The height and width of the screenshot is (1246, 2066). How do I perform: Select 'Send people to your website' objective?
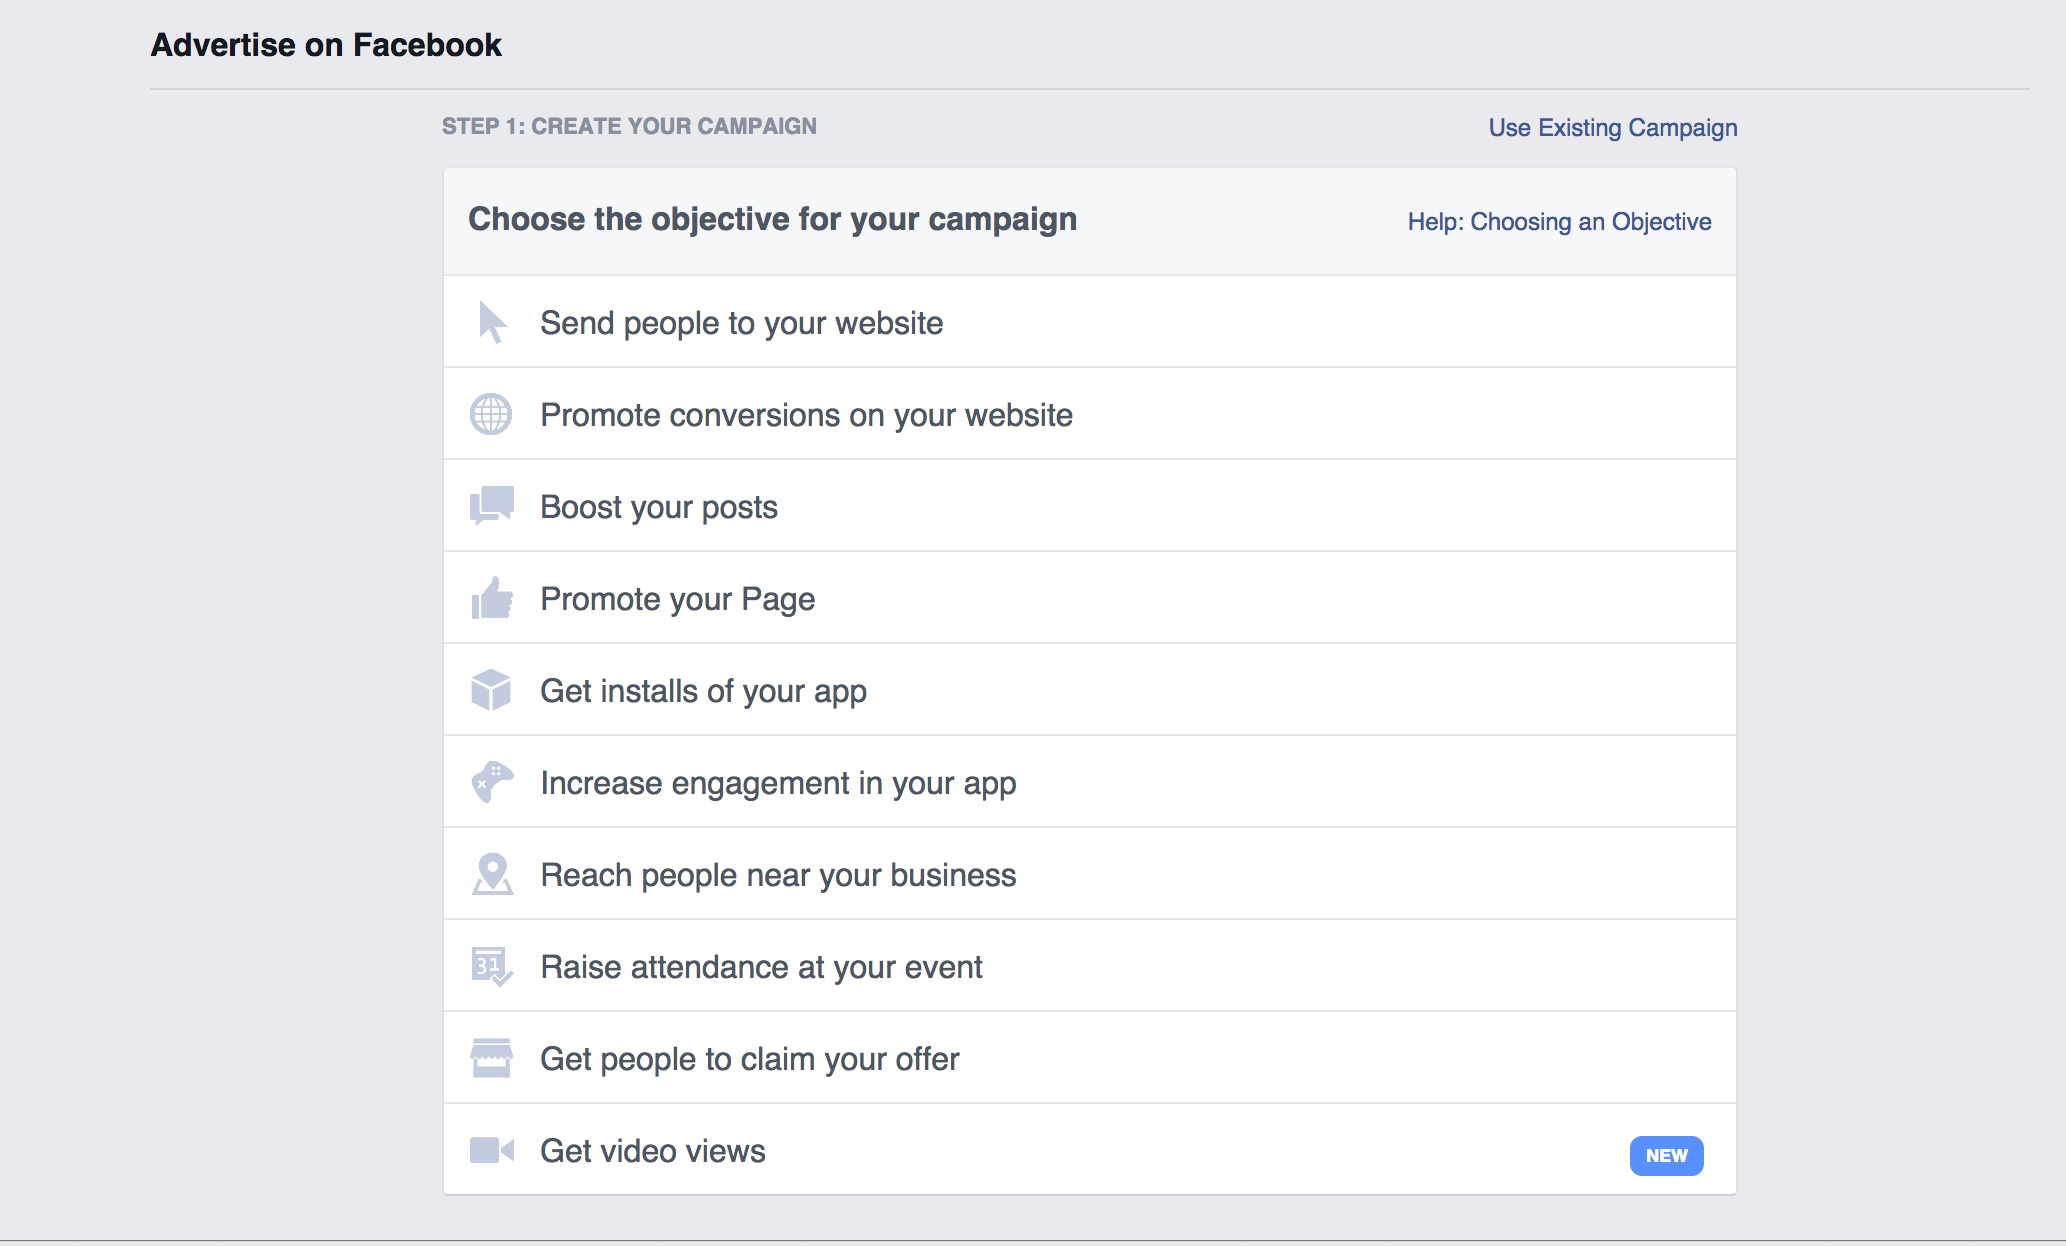1090,322
